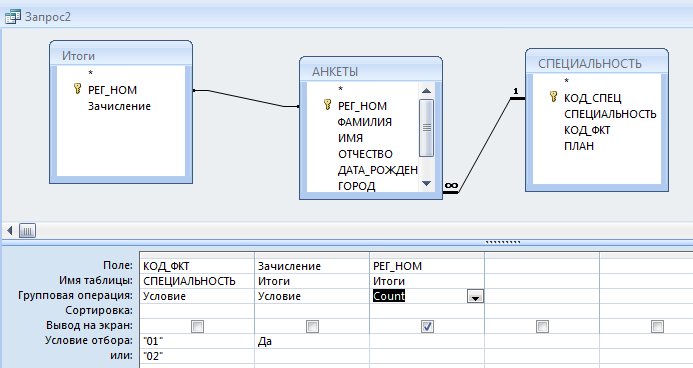Click Условие group operation for Зачисление
Image resolution: width=693 pixels, height=368 pixels.
coord(312,296)
